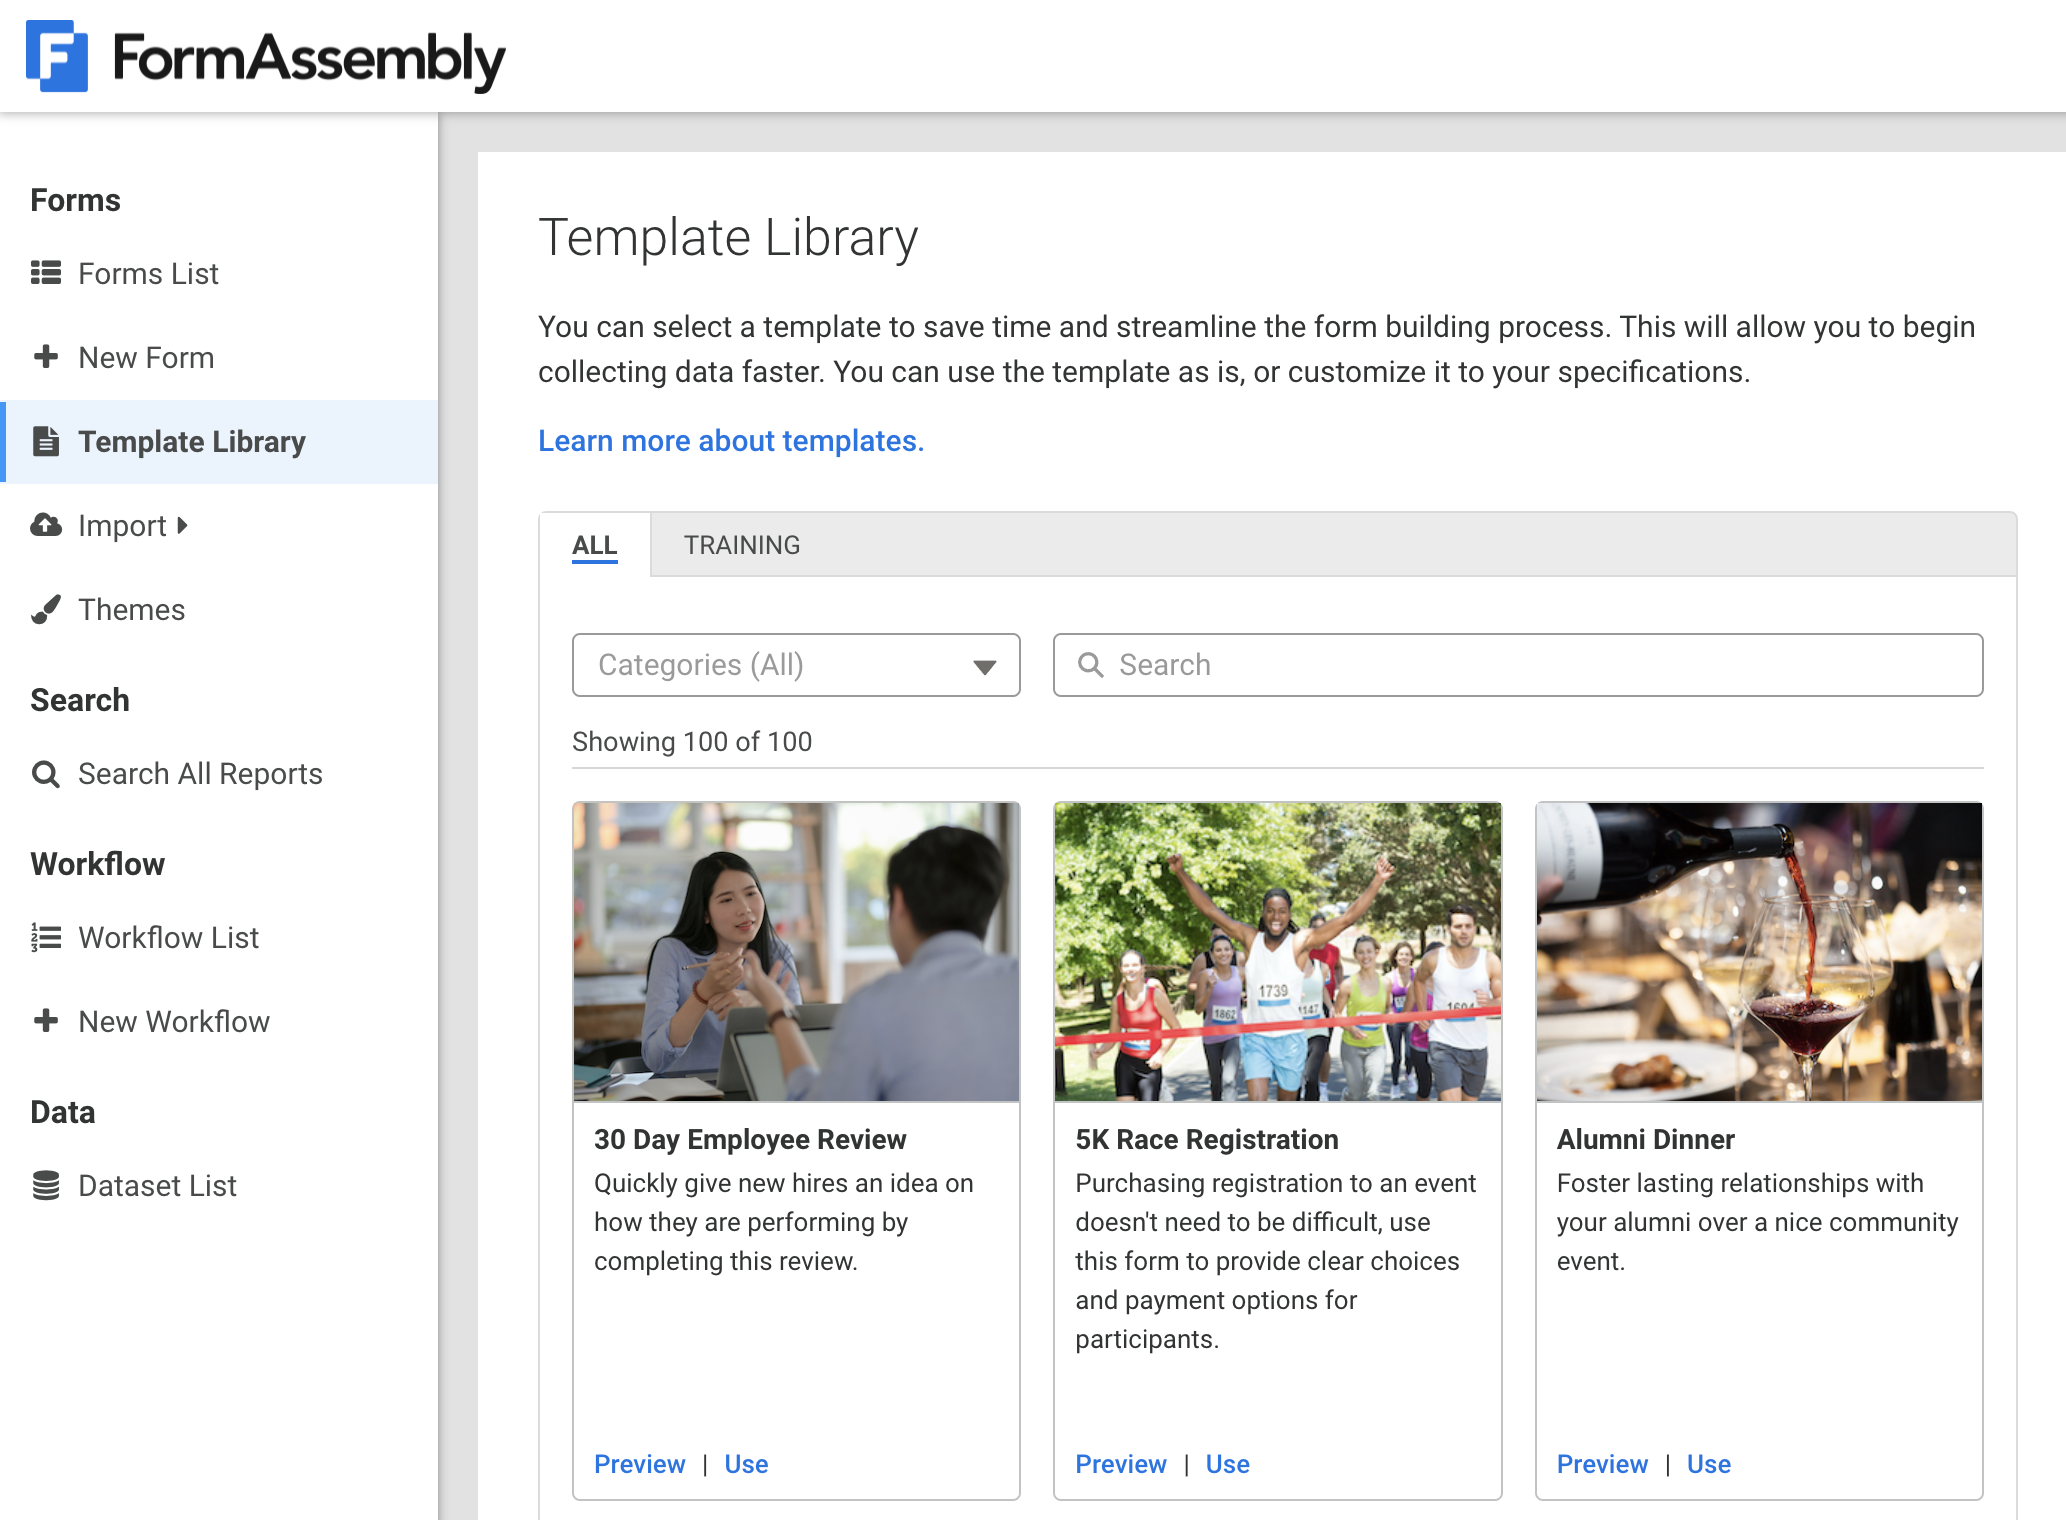
Task: Click the Categories dropdown caret arrow
Action: (985, 666)
